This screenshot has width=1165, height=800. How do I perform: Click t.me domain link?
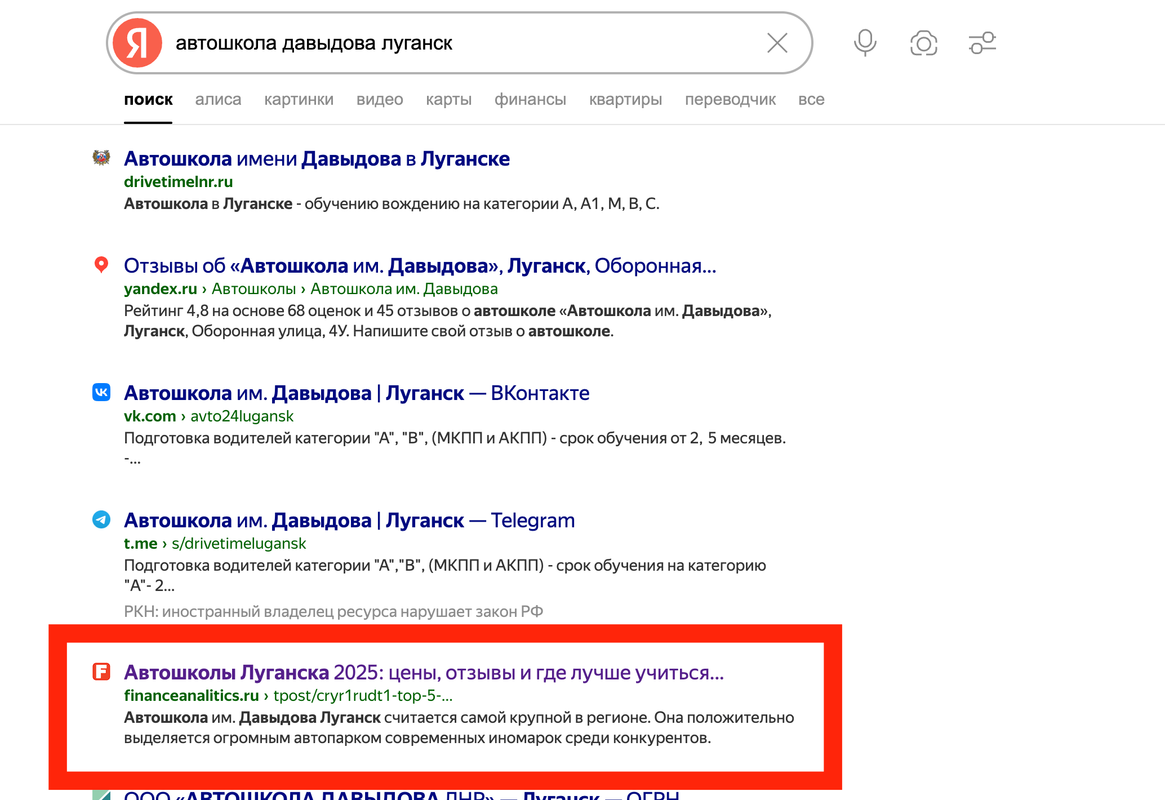pyautogui.click(x=140, y=544)
